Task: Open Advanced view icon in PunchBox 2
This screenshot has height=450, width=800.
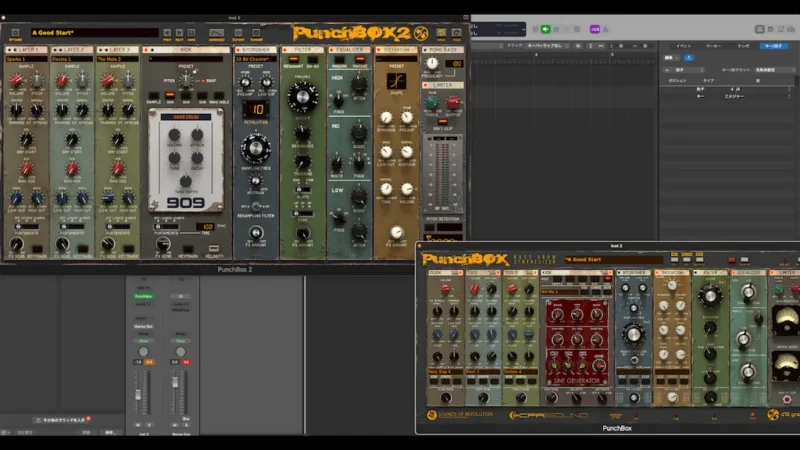Action: pyautogui.click(x=216, y=33)
